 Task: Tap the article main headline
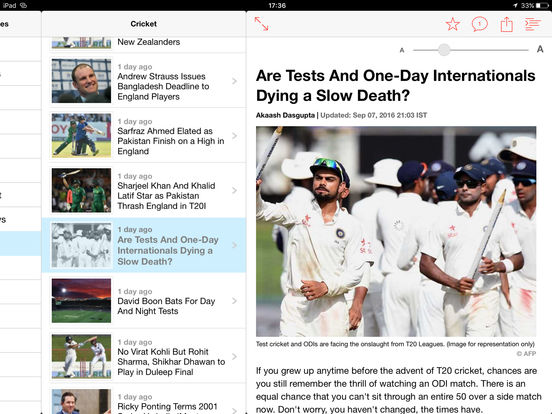pos(396,86)
